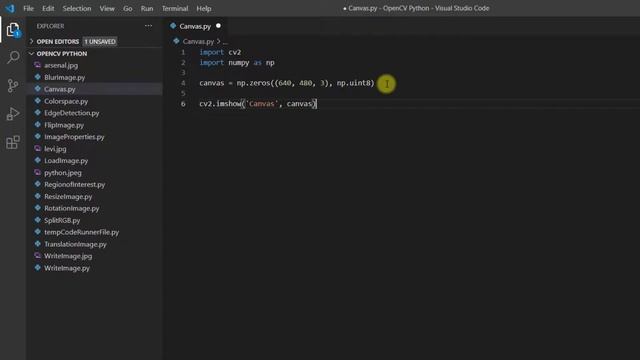Viewport: 640px width, 360px height.
Task: Click the breadcrumb ellipsis after Canvas.py
Action: pos(225,42)
